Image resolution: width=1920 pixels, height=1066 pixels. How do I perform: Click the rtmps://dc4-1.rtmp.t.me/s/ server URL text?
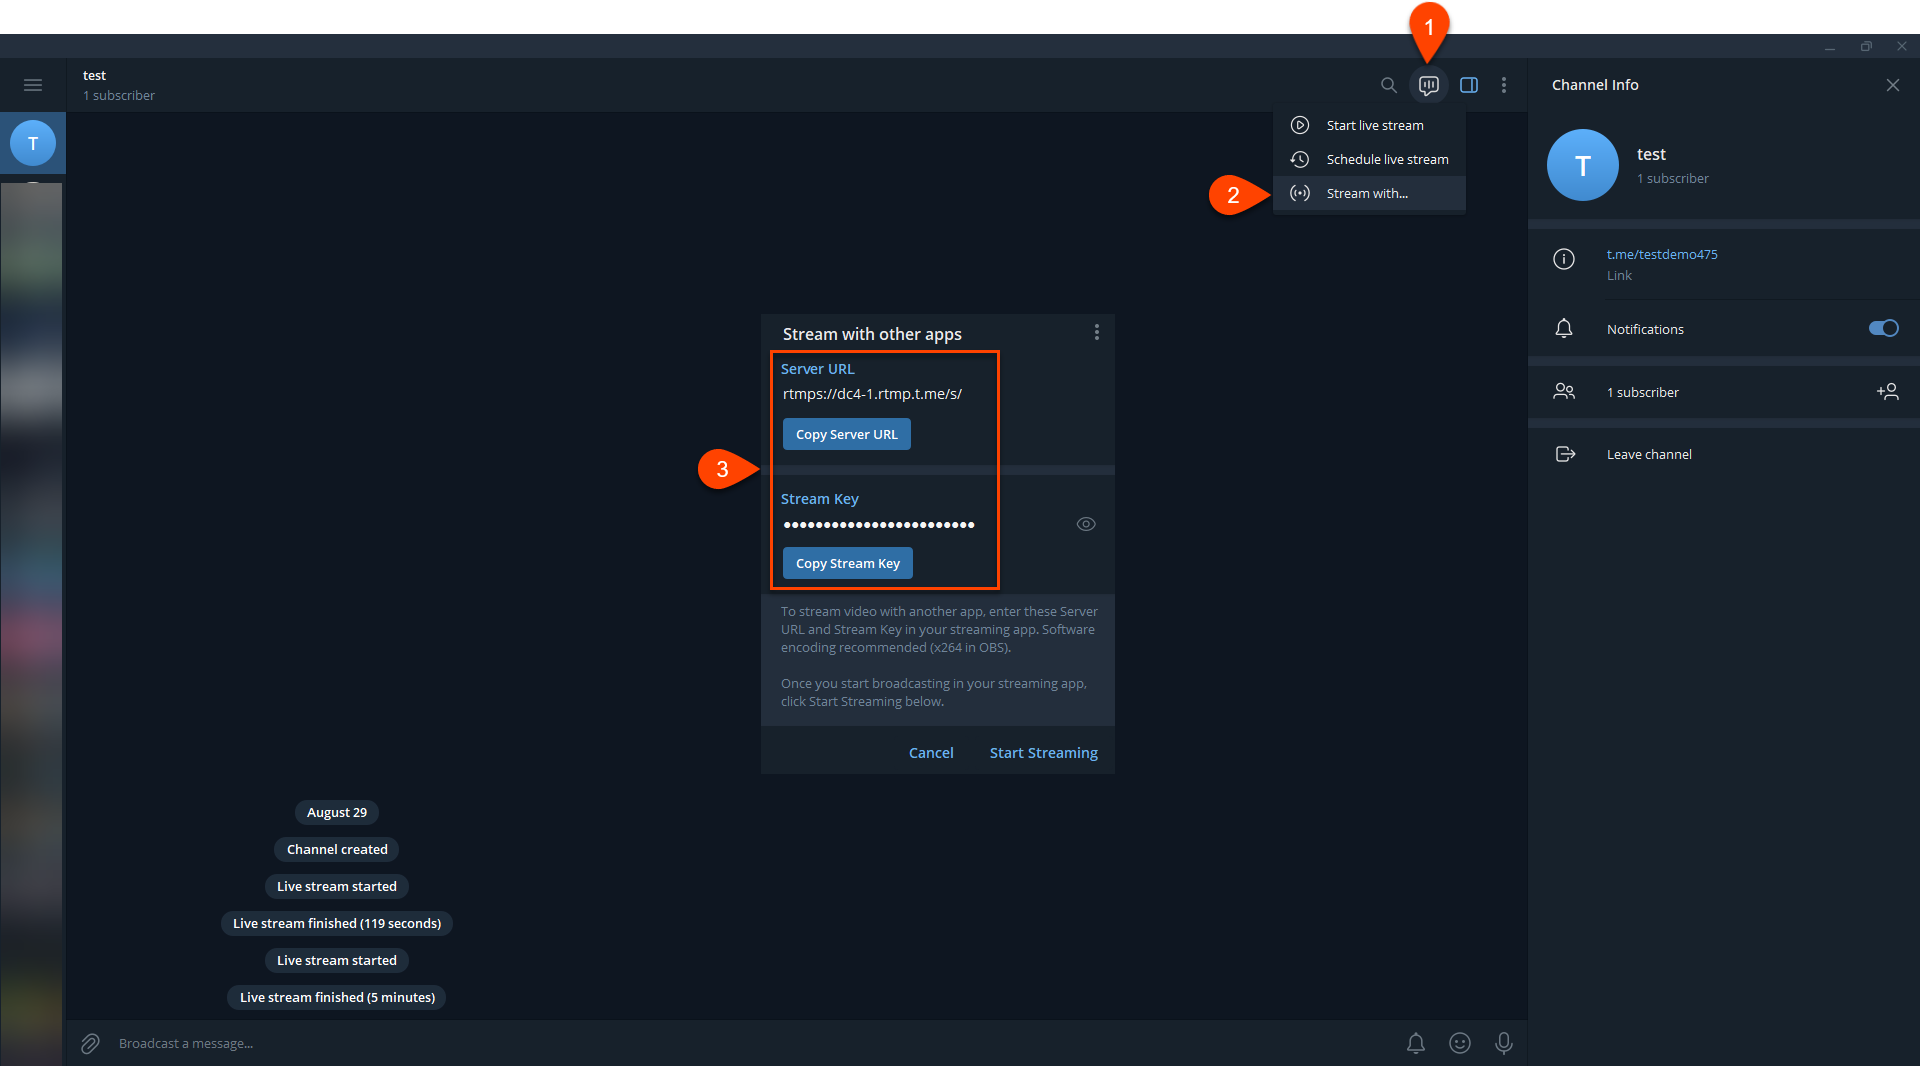pos(872,393)
